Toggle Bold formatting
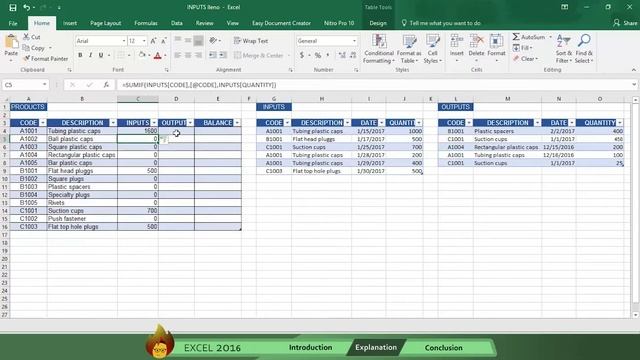 pos(80,55)
